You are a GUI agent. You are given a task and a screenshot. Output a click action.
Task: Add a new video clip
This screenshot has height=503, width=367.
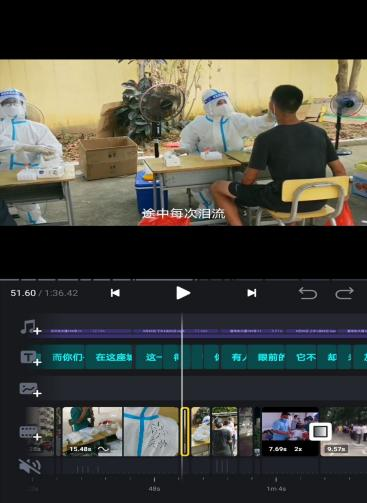click(x=31, y=433)
